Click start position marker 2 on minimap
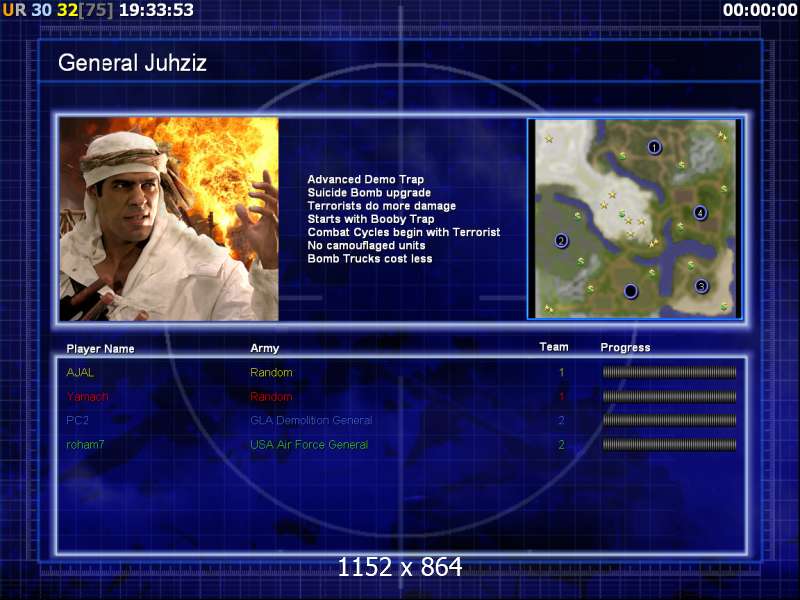Image resolution: width=800 pixels, height=600 pixels. (x=561, y=241)
